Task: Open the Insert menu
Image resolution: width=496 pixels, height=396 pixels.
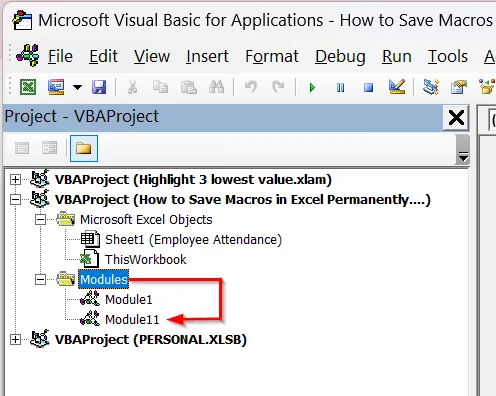Action: (x=207, y=56)
